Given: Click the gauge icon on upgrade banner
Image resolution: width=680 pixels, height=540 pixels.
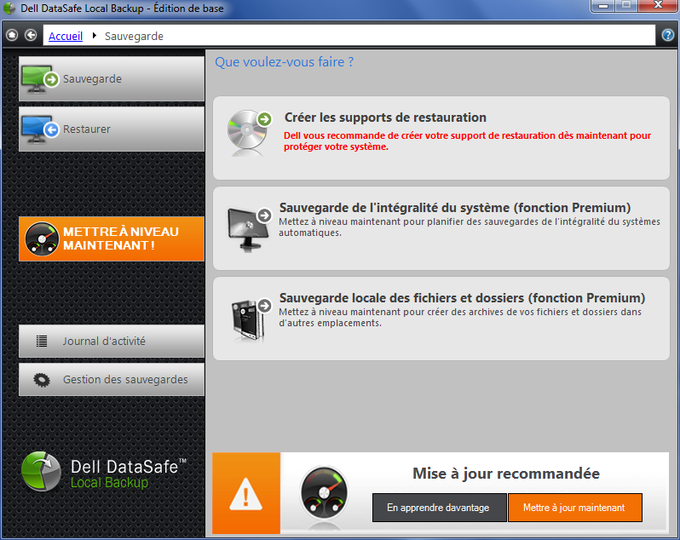Looking at the screenshot, I should click(42, 239).
